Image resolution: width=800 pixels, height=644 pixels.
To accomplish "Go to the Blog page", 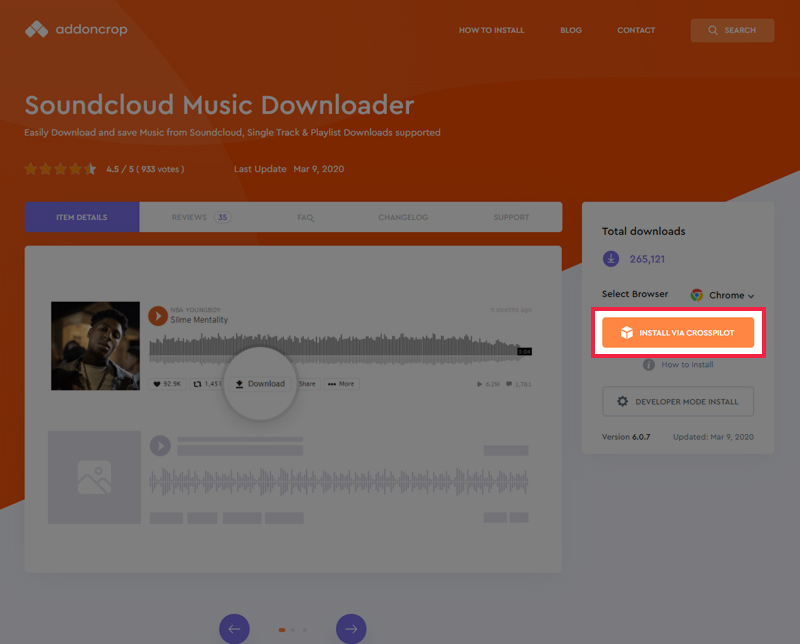I will tap(571, 30).
